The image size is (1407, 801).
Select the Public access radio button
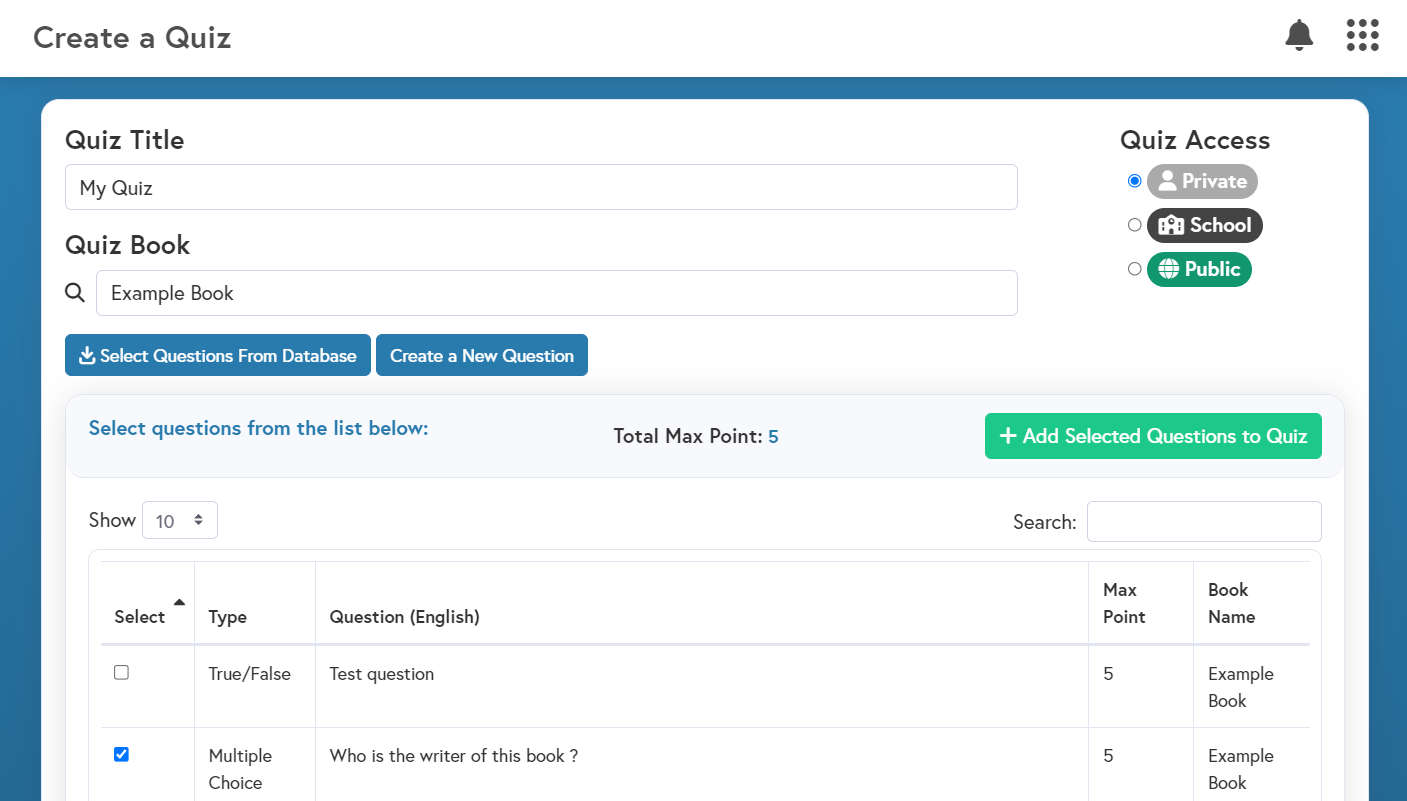[1134, 269]
